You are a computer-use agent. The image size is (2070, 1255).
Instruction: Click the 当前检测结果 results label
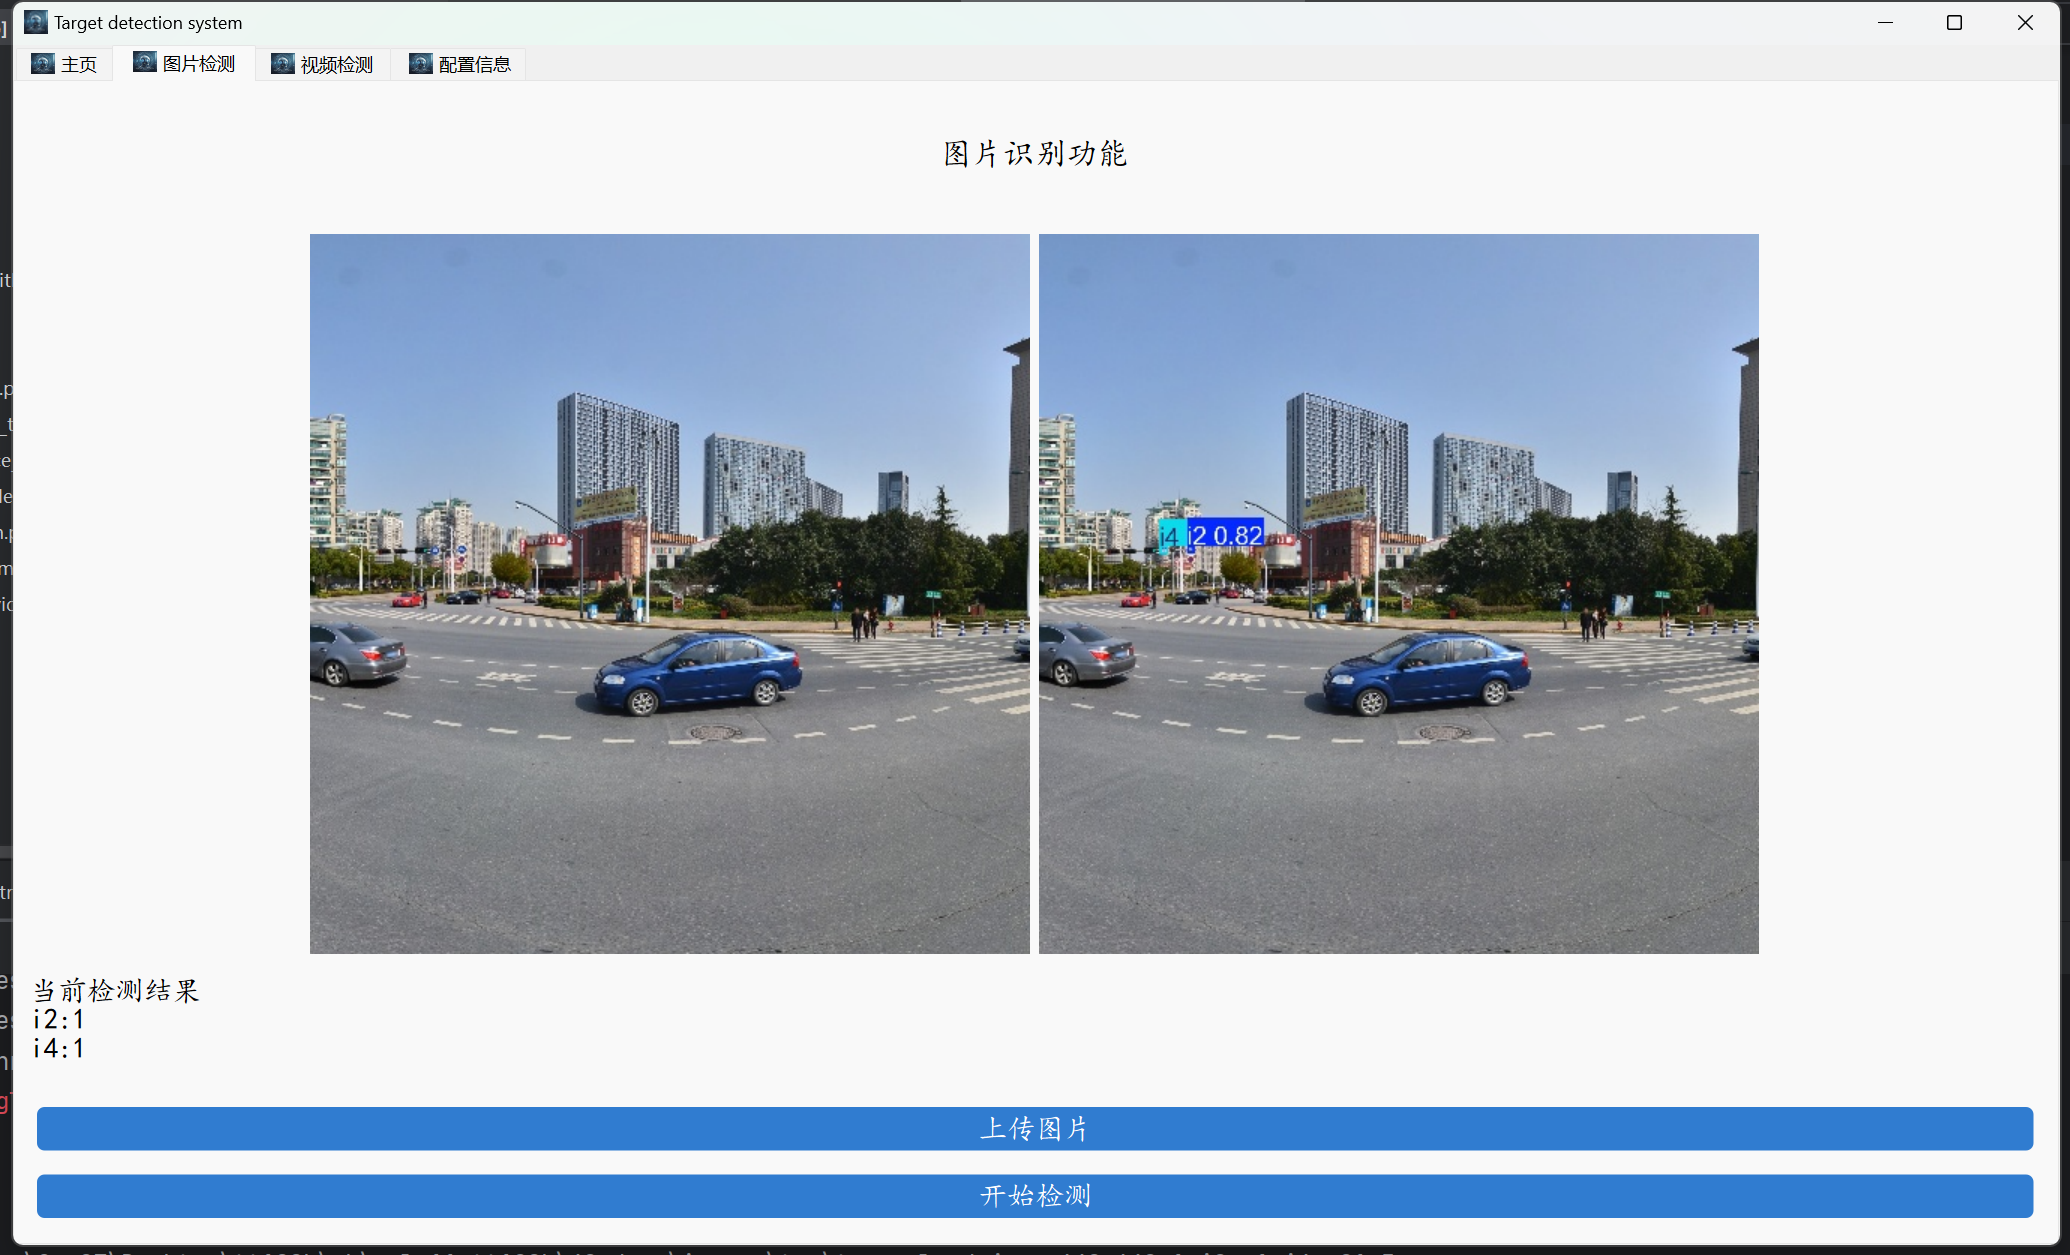[x=117, y=991]
